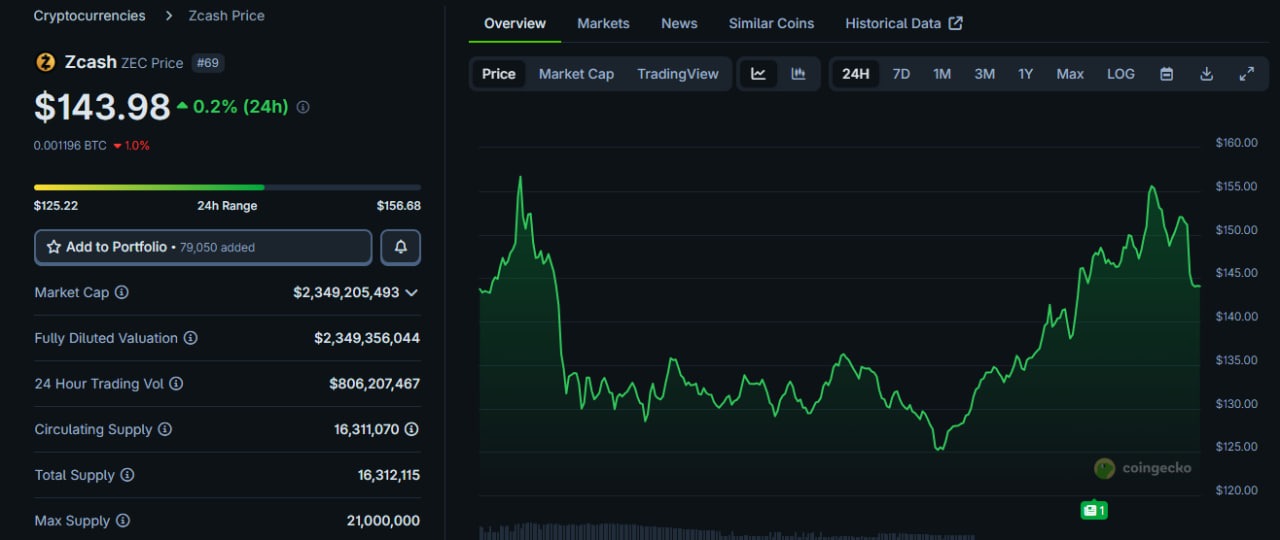Select the 7D time range
The width and height of the screenshot is (1280, 540).
(901, 74)
